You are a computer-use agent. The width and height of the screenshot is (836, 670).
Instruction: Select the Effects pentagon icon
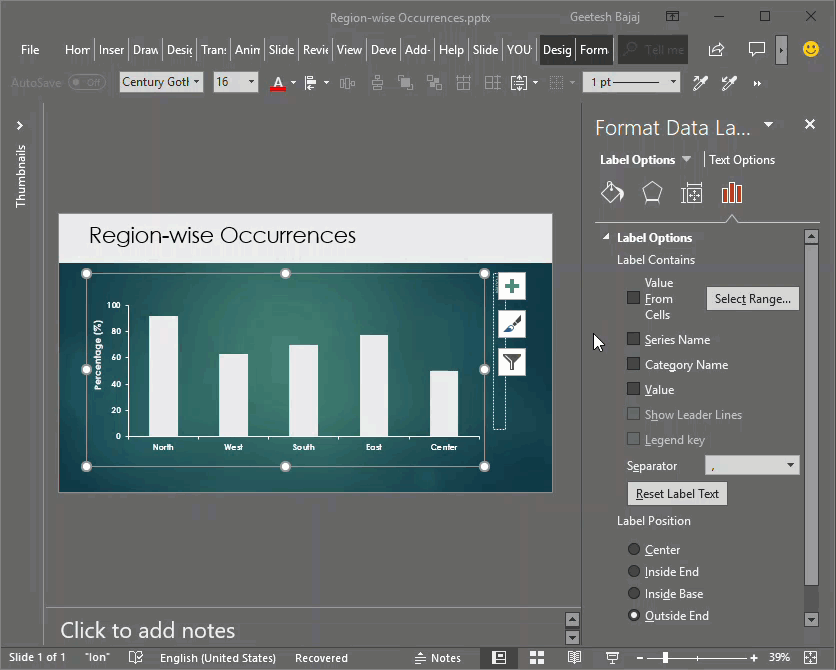coord(652,192)
